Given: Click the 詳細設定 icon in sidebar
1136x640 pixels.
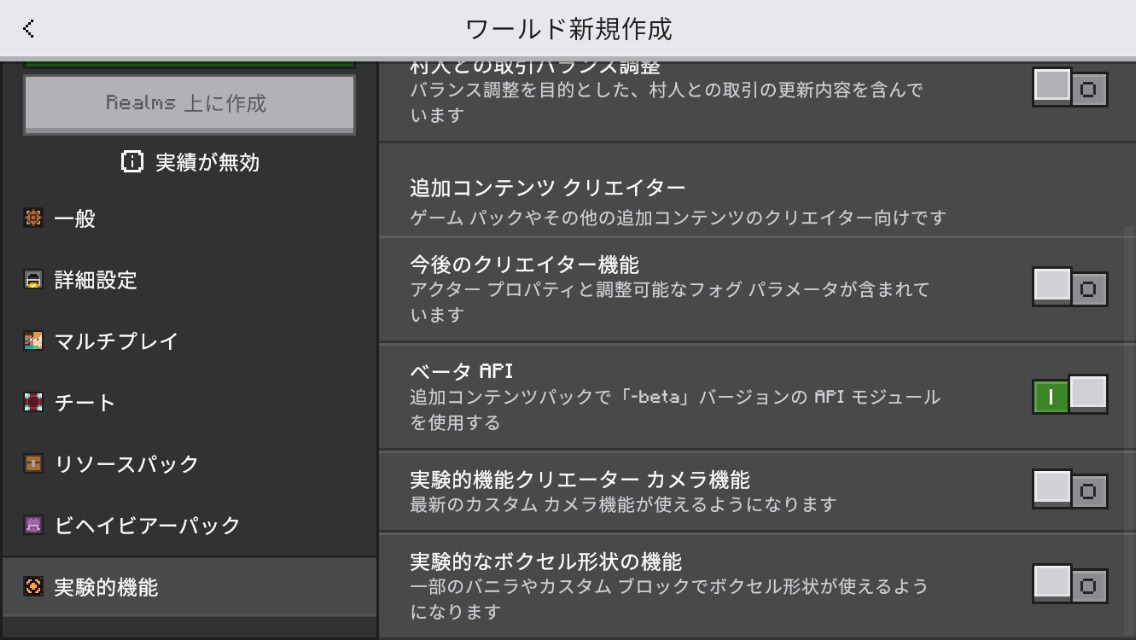Looking at the screenshot, I should 33,279.
